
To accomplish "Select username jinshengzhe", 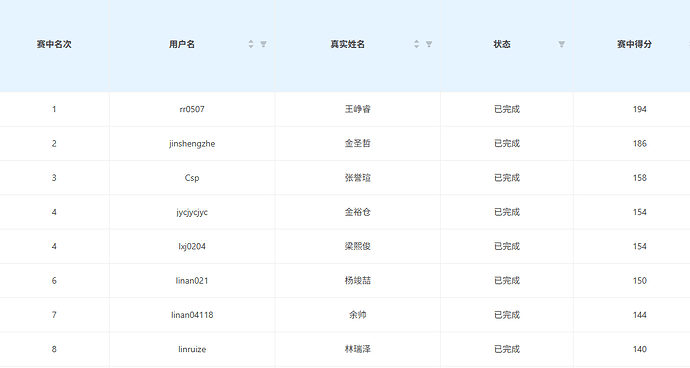I will (x=192, y=144).
